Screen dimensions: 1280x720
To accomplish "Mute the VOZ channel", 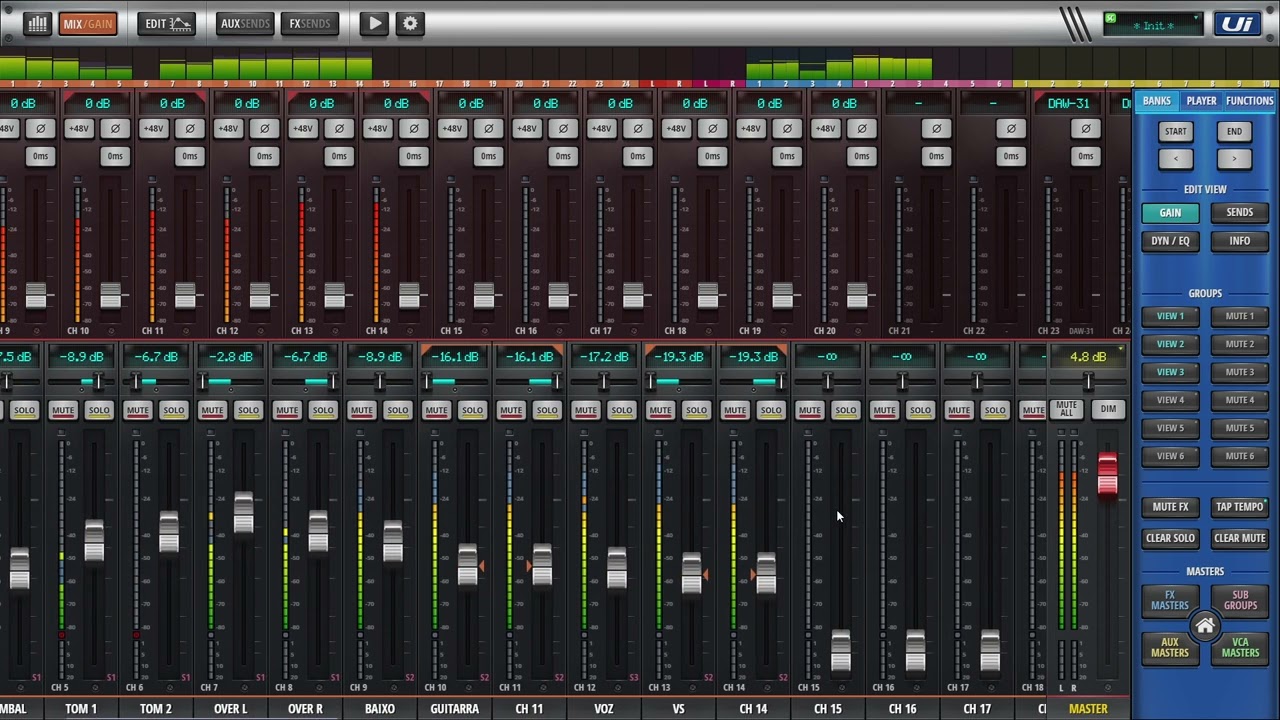I will [x=585, y=410].
